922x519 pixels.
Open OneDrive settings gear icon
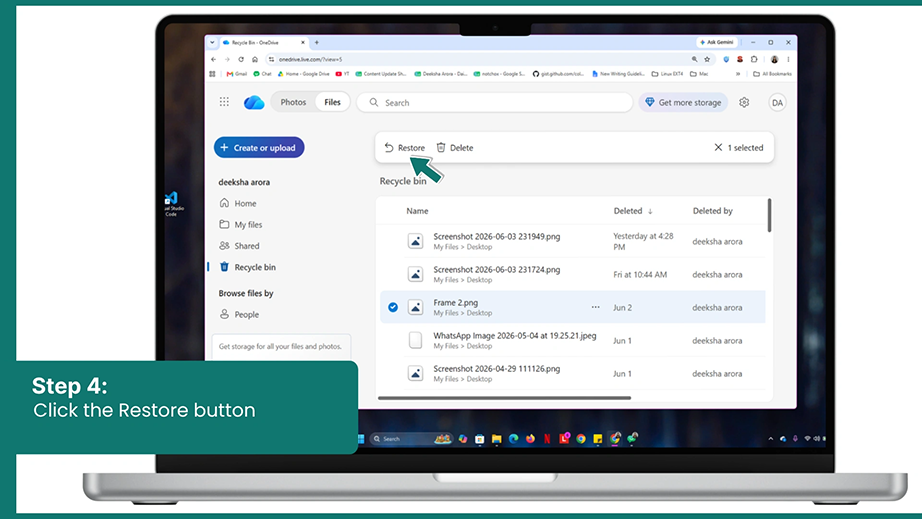coord(744,102)
